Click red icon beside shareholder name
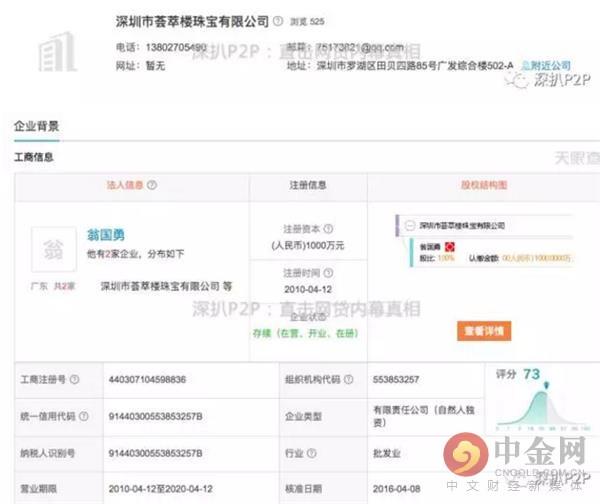This screenshot has width=600, height=504. 450,247
